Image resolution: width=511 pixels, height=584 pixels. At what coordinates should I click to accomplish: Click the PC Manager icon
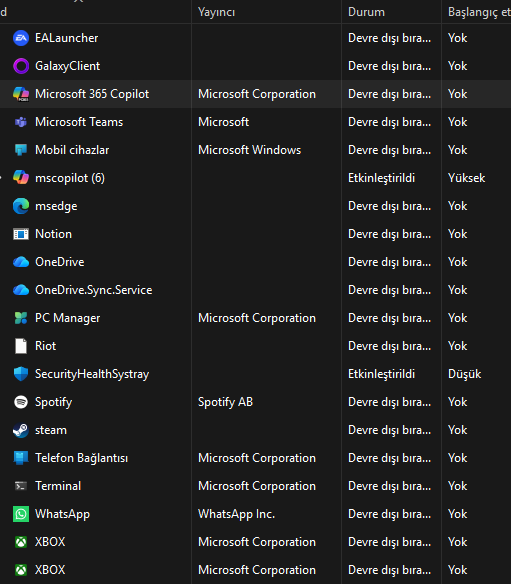pyautogui.click(x=21, y=318)
